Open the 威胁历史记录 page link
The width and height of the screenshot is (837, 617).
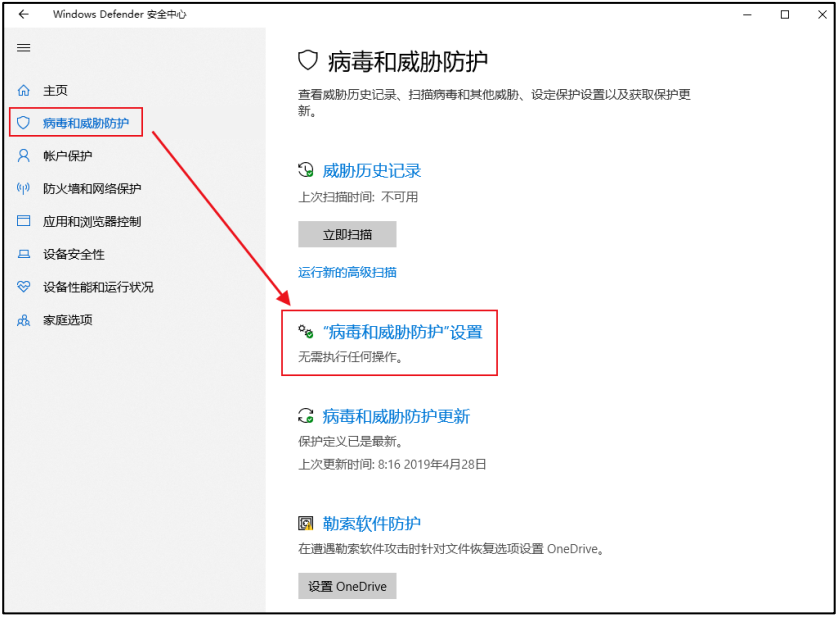click(x=373, y=170)
